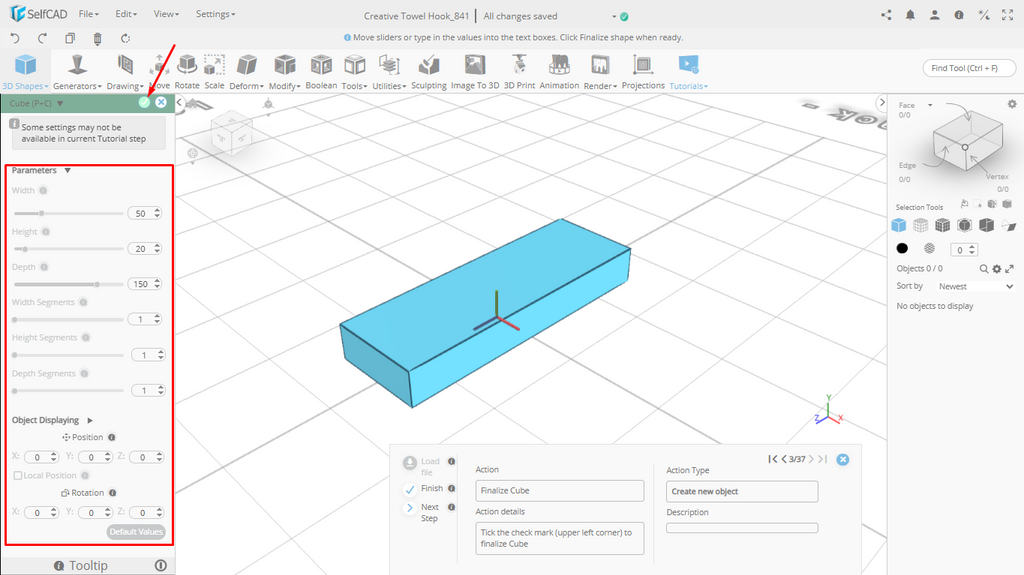
Task: Open the objects list settings gear
Action: [x=997, y=269]
